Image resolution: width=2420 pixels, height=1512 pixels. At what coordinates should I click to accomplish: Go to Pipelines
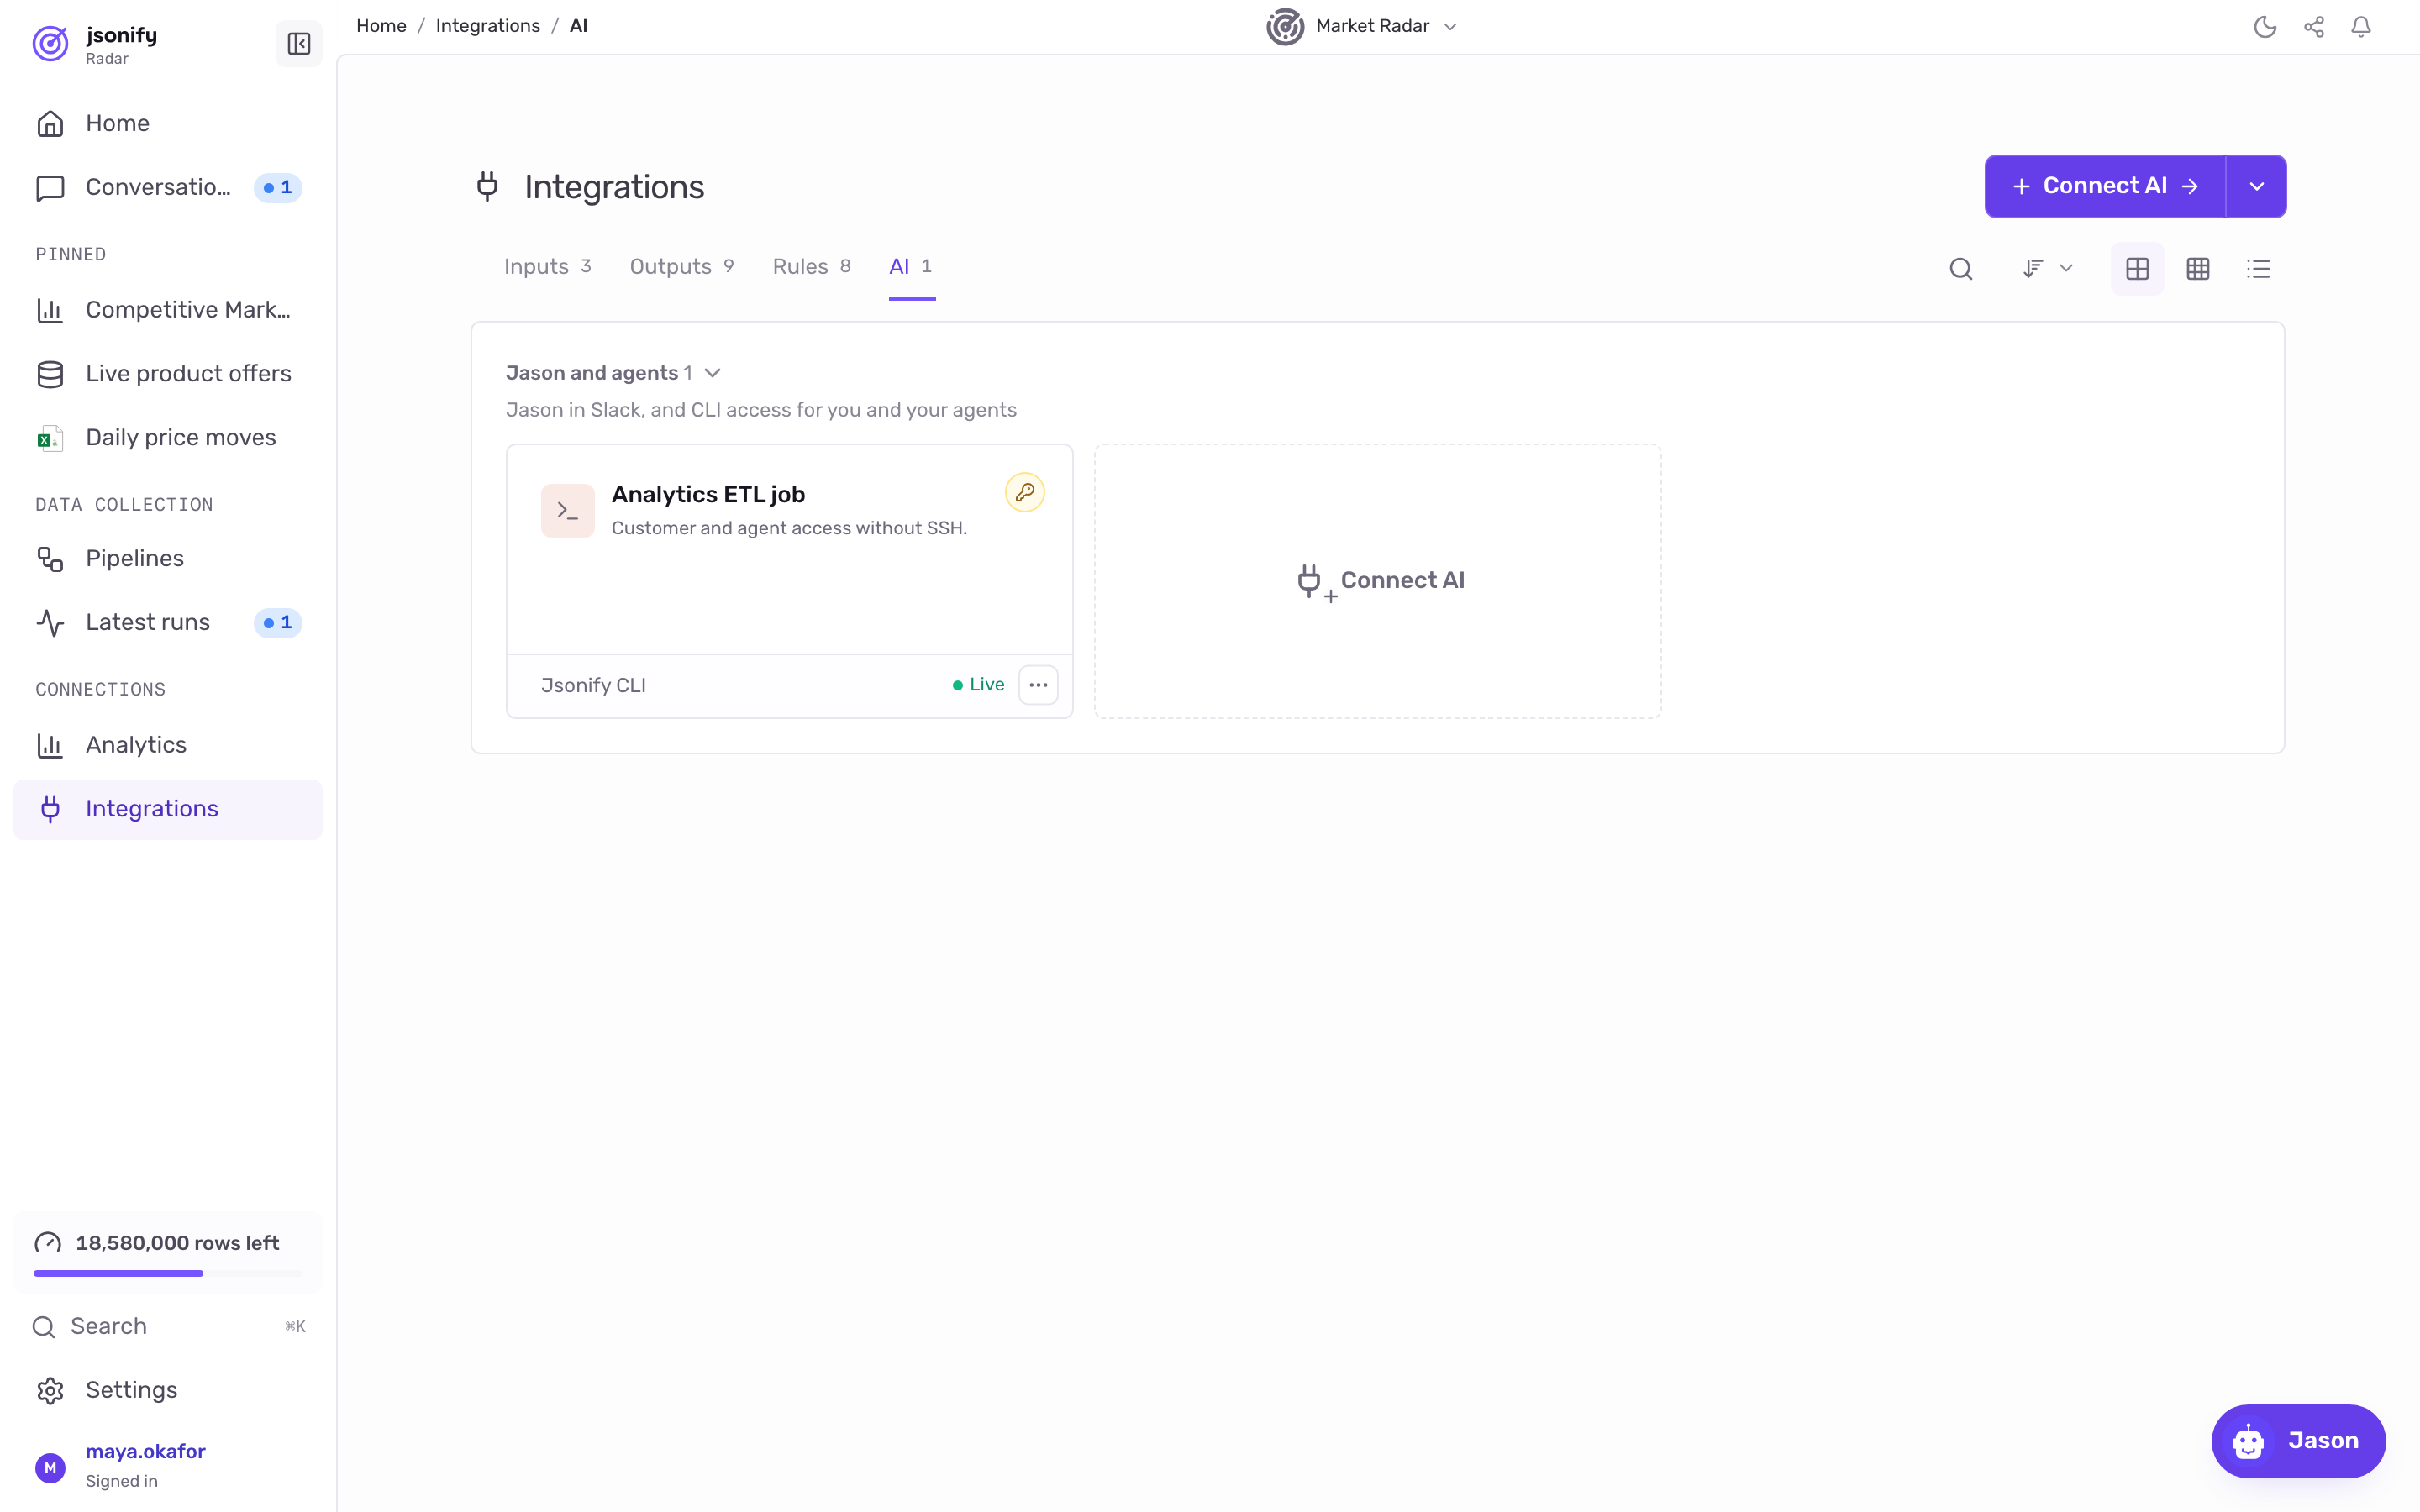point(168,558)
